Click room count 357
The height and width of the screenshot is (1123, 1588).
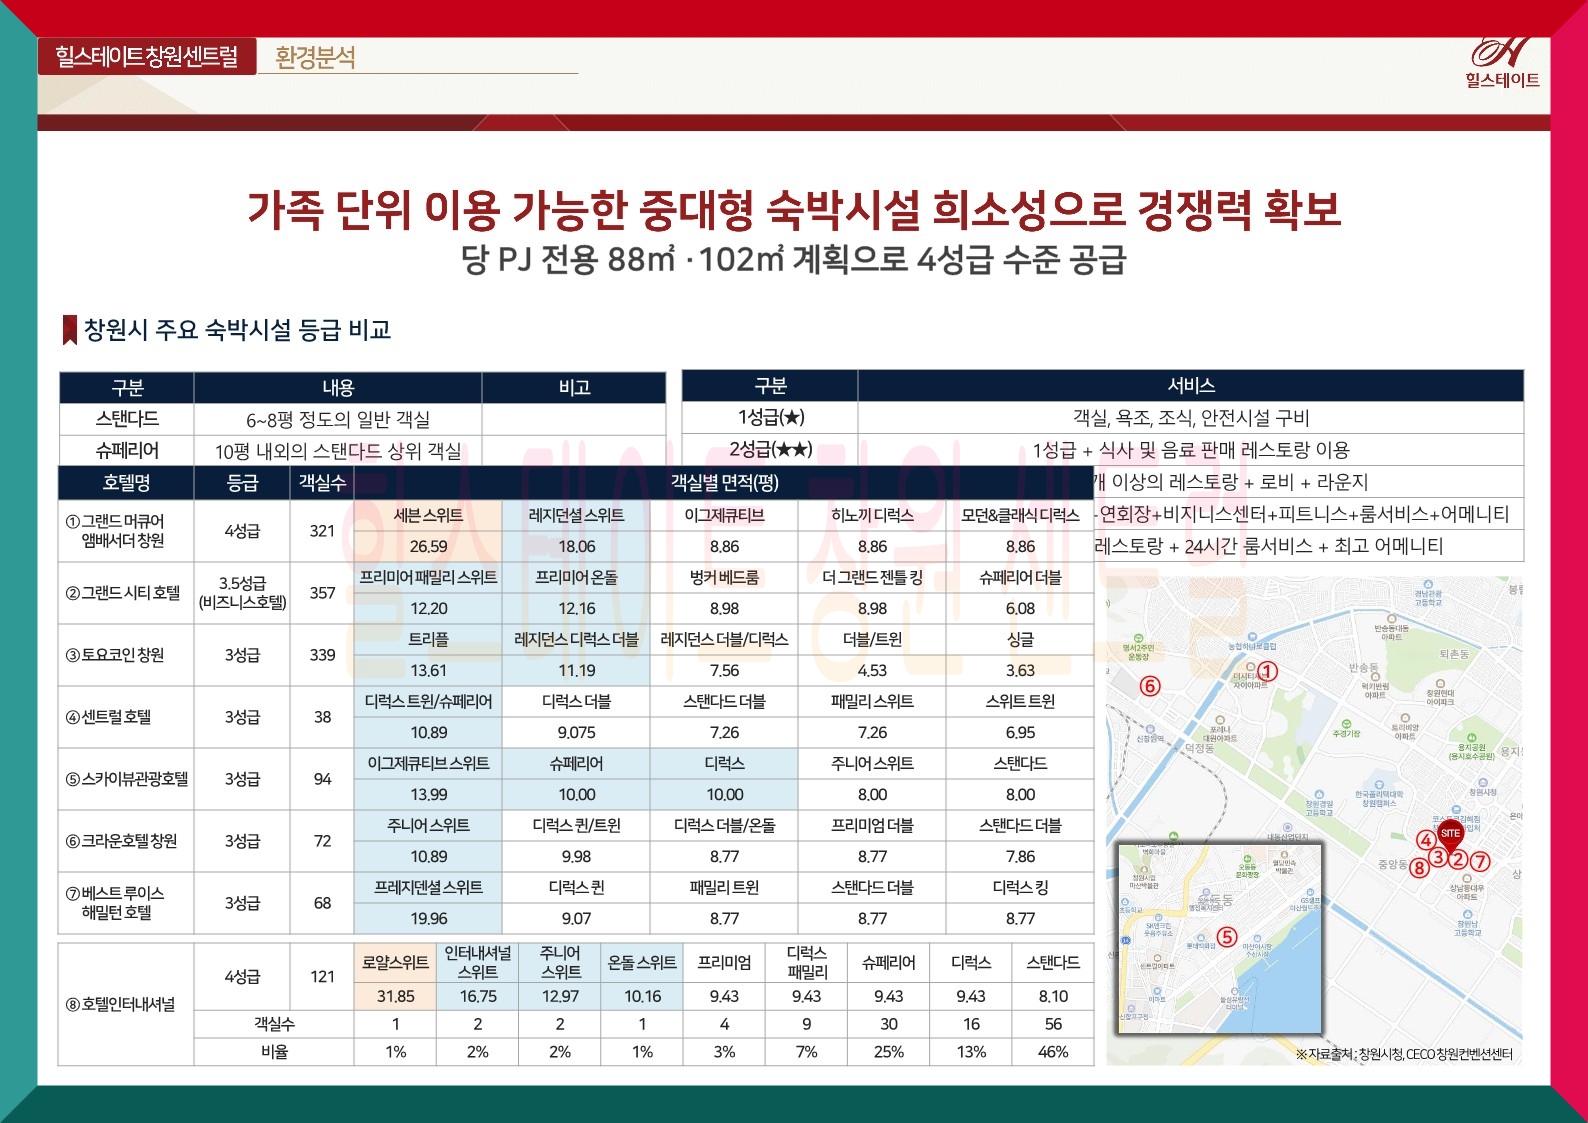[322, 593]
